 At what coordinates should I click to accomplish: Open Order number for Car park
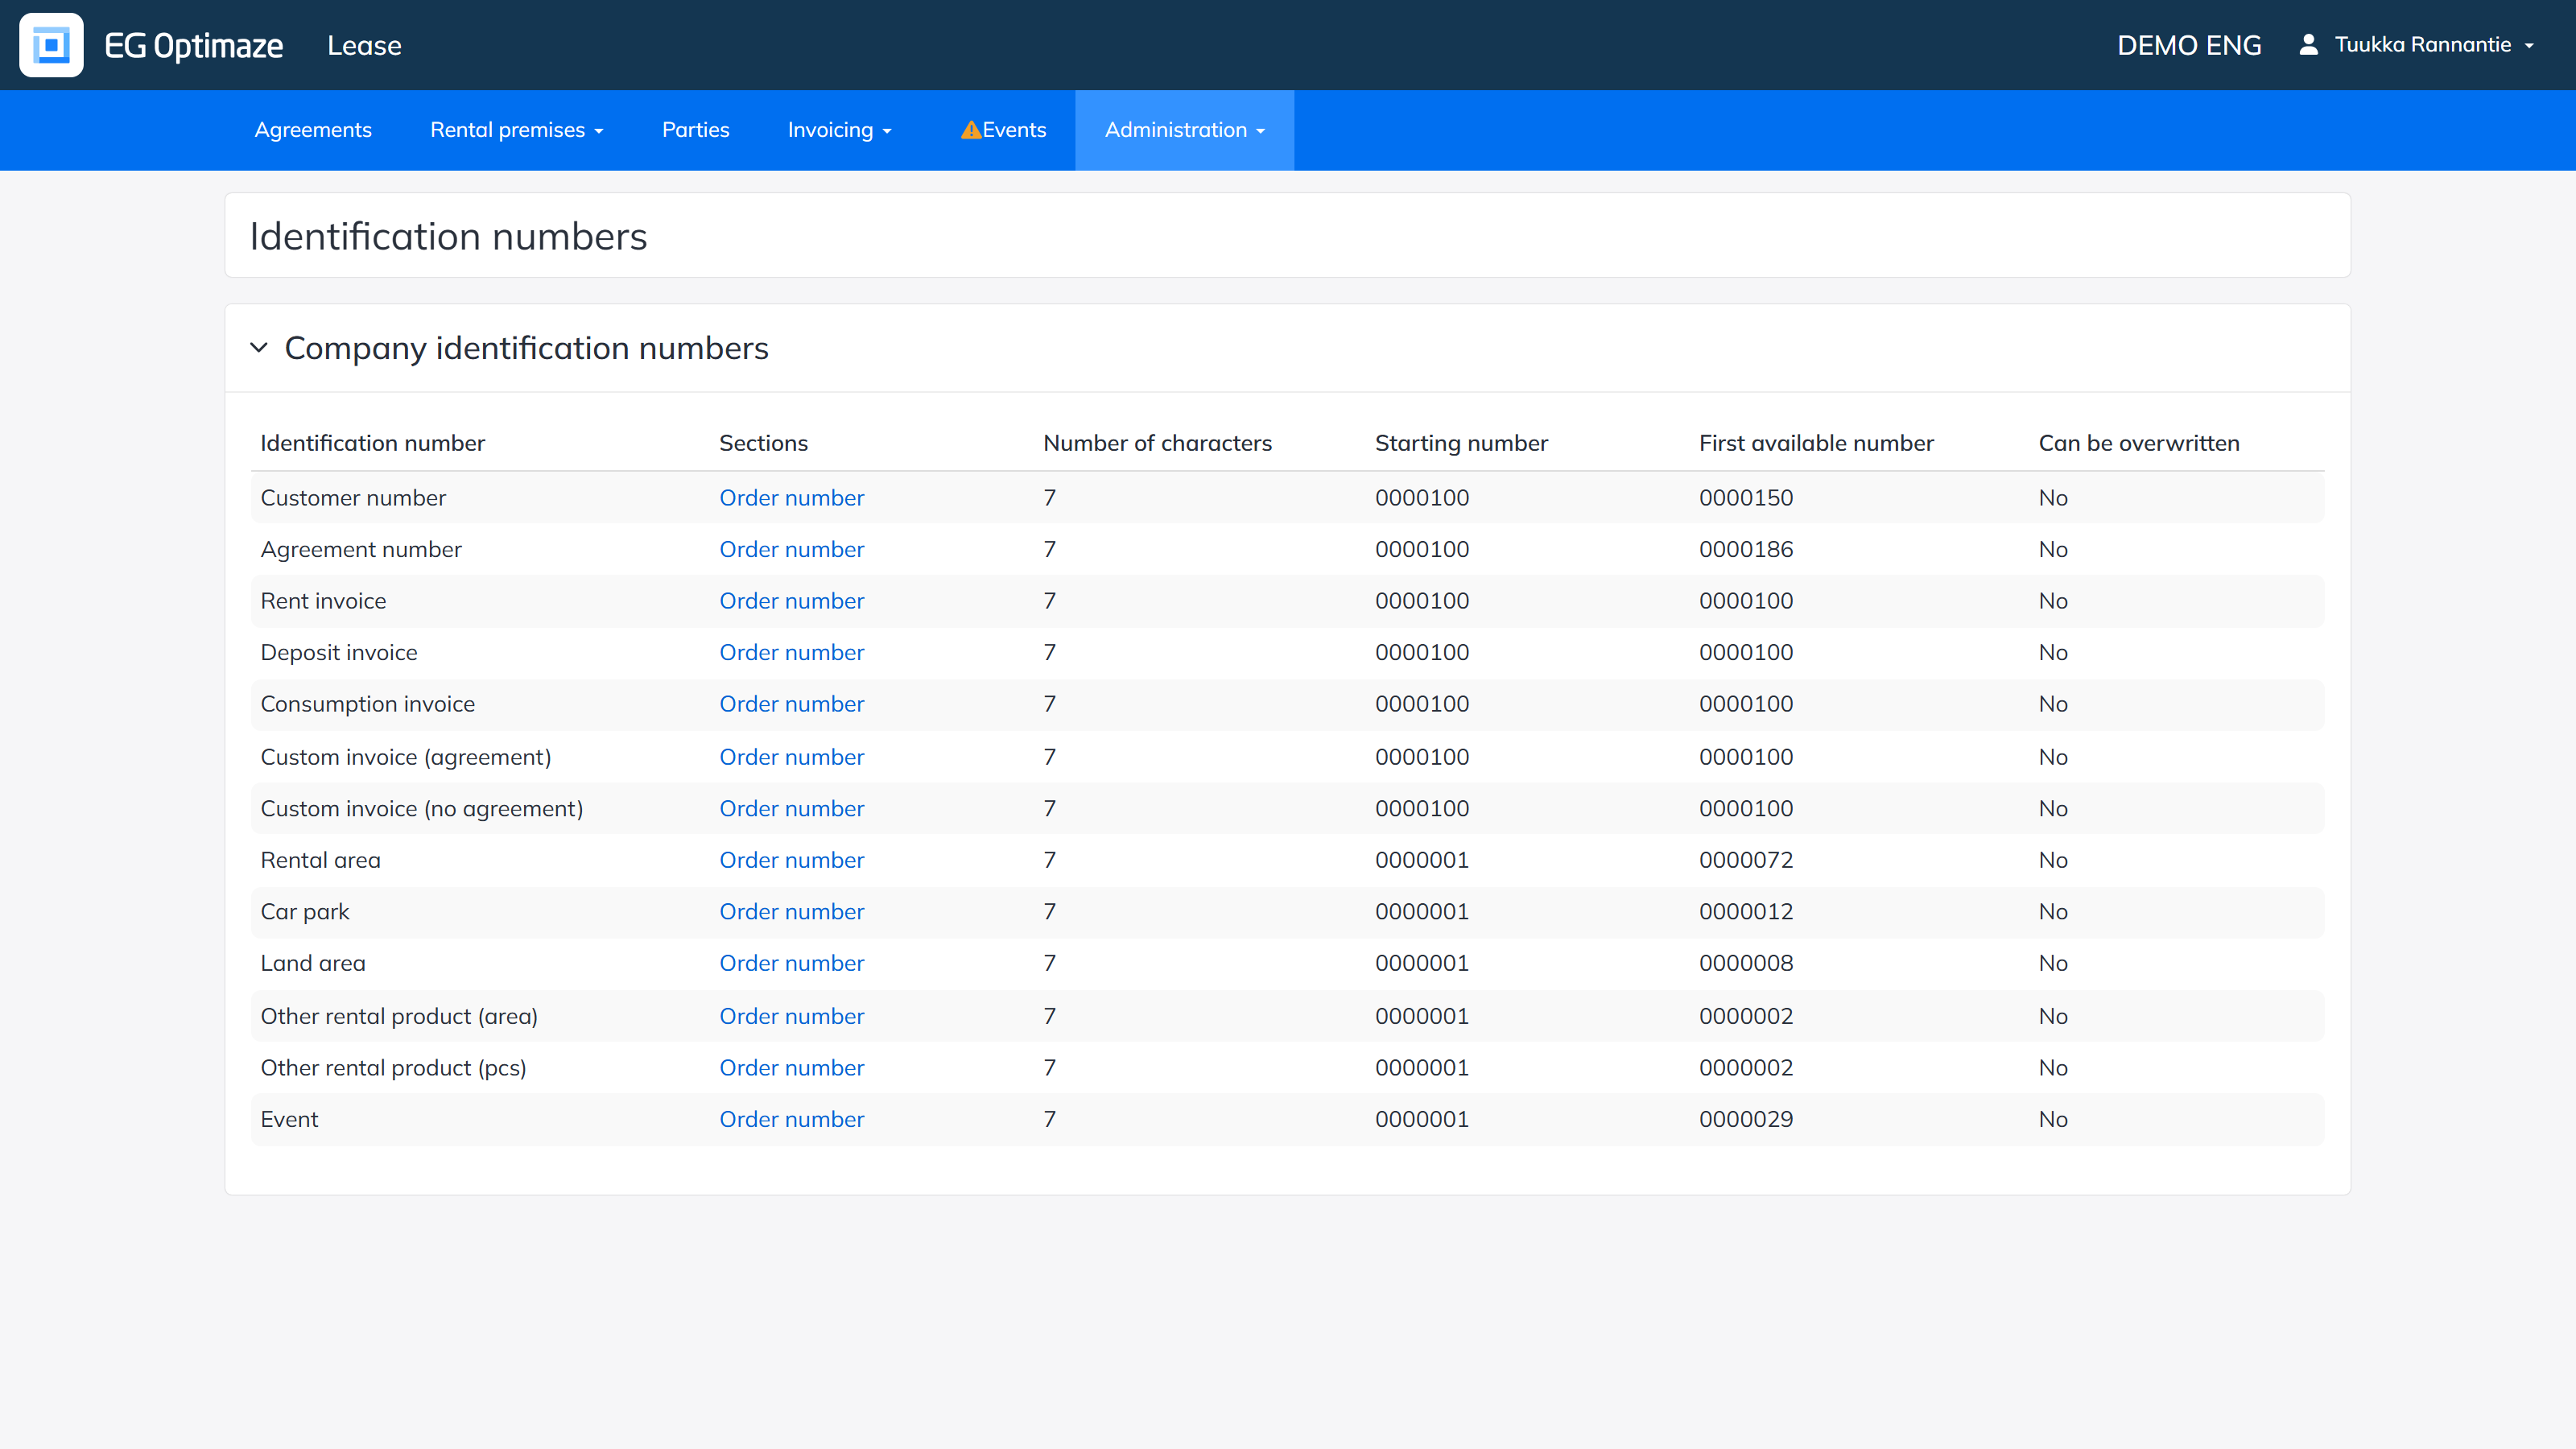pyautogui.click(x=791, y=912)
